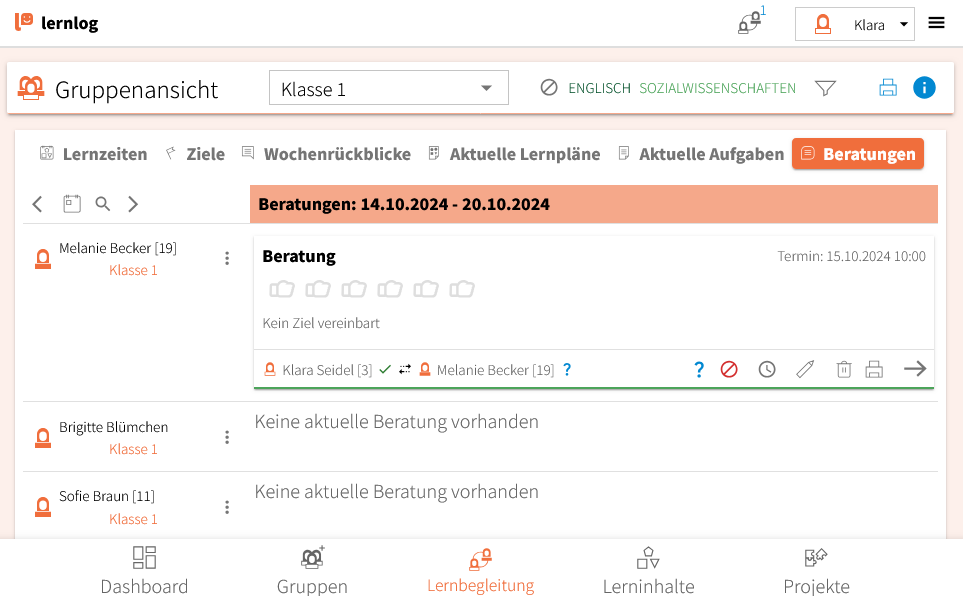Click the fourth thumbs-up rating icon
963x596 pixels.
[390, 289]
